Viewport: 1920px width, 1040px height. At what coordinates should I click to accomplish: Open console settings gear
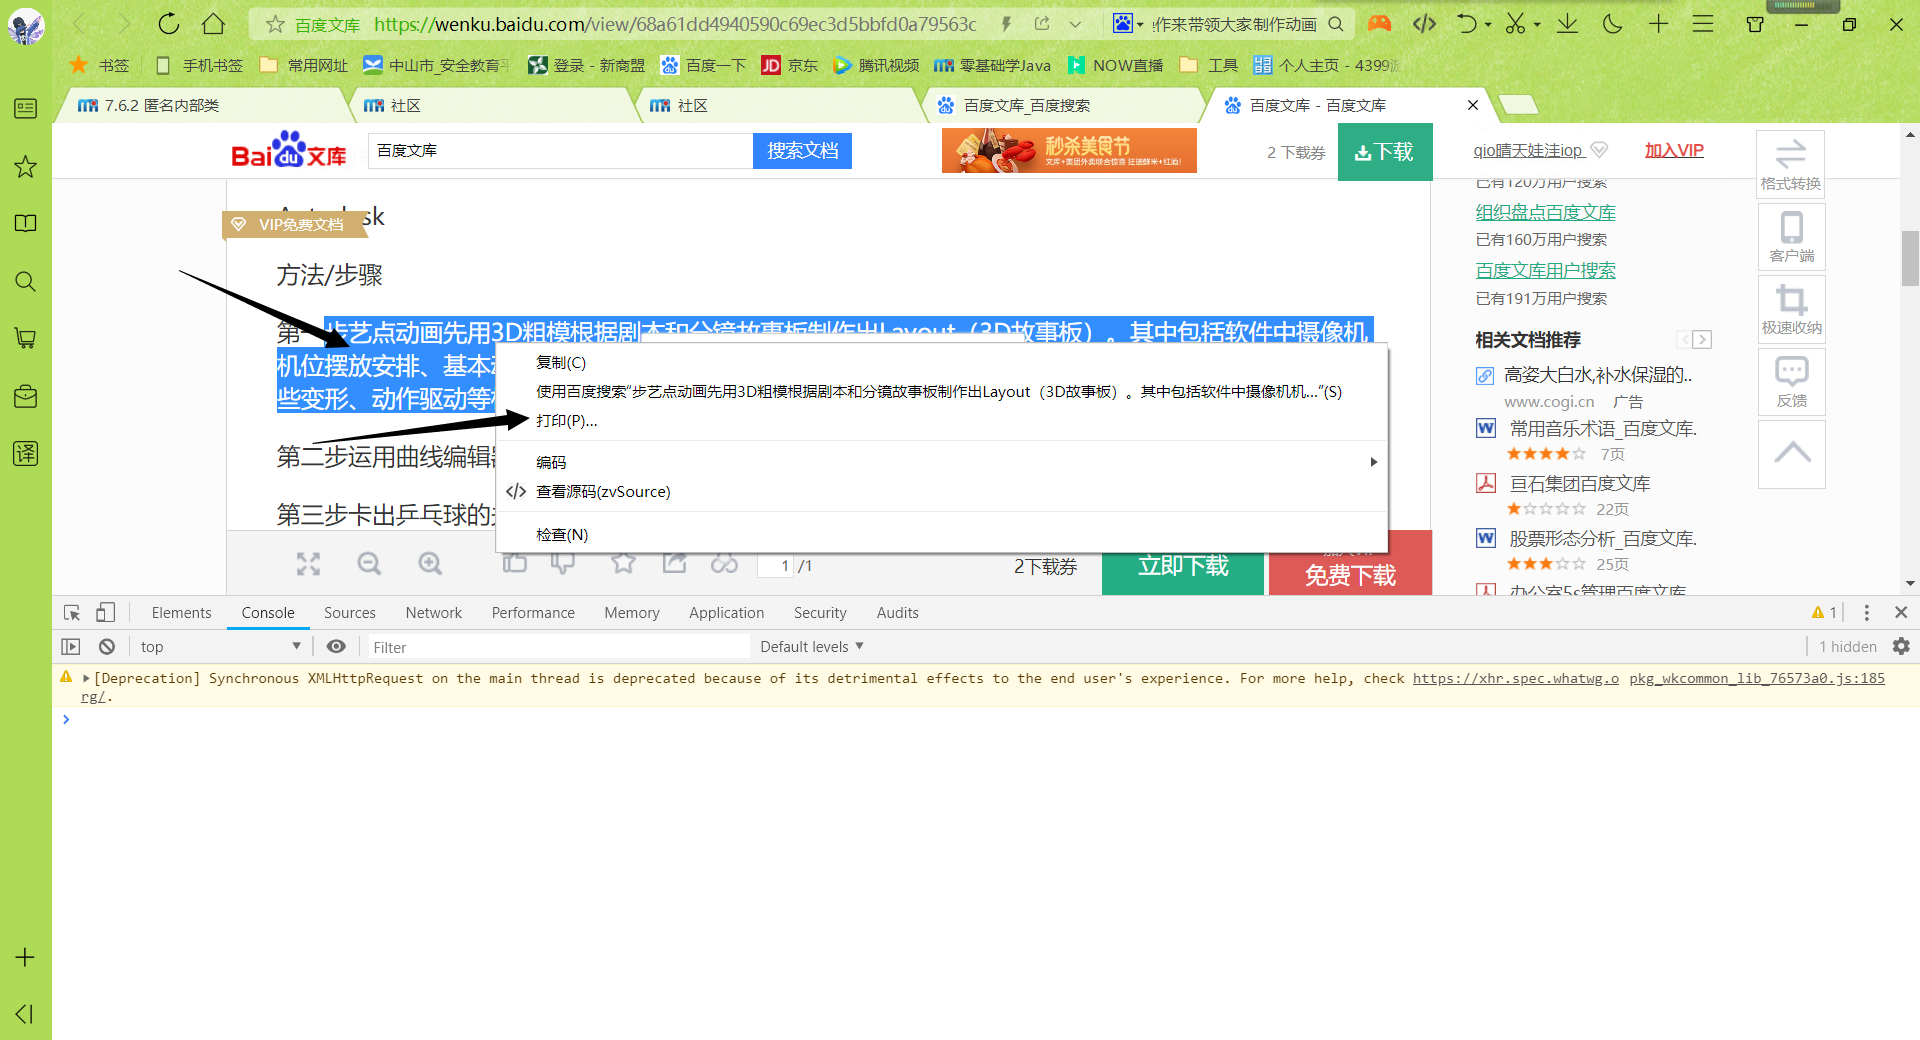point(1901,647)
